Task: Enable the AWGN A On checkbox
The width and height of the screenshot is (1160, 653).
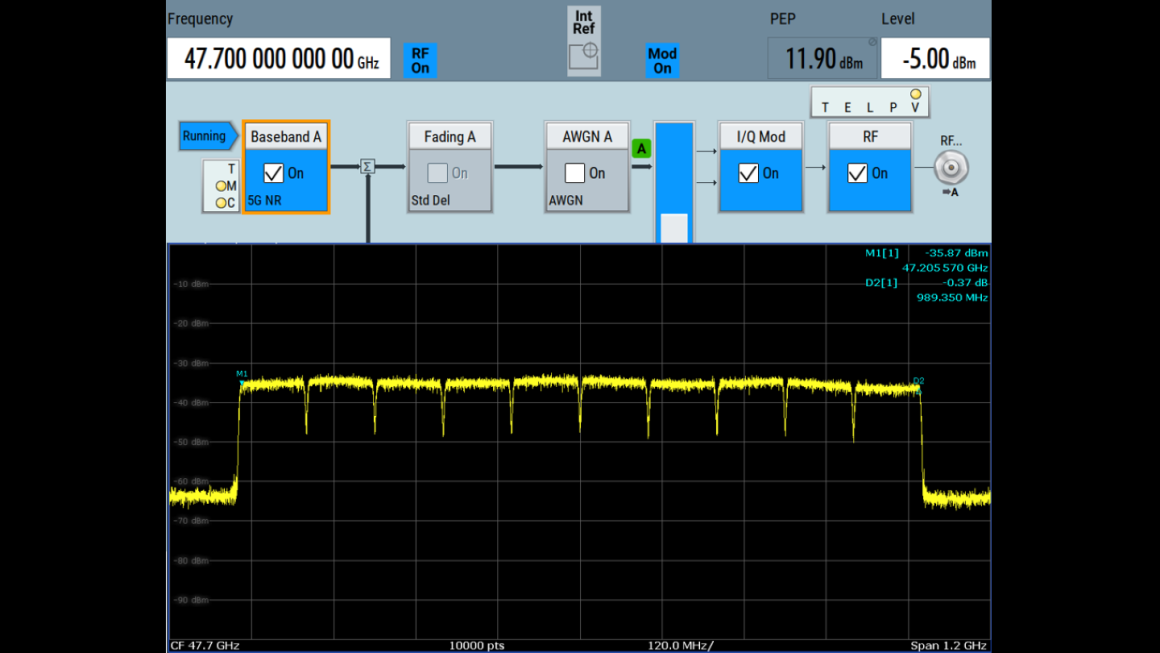Action: [575, 172]
